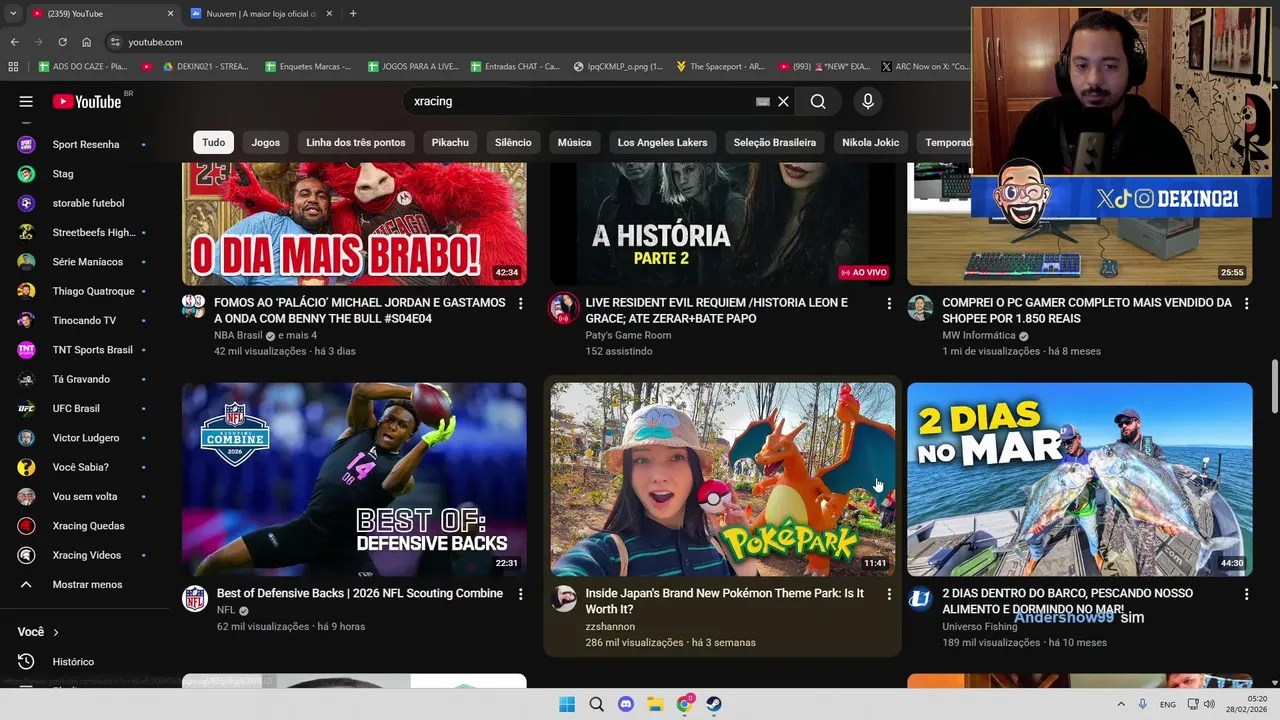This screenshot has width=1280, height=720.
Task: Open the Windows Start button
Action: pos(567,704)
